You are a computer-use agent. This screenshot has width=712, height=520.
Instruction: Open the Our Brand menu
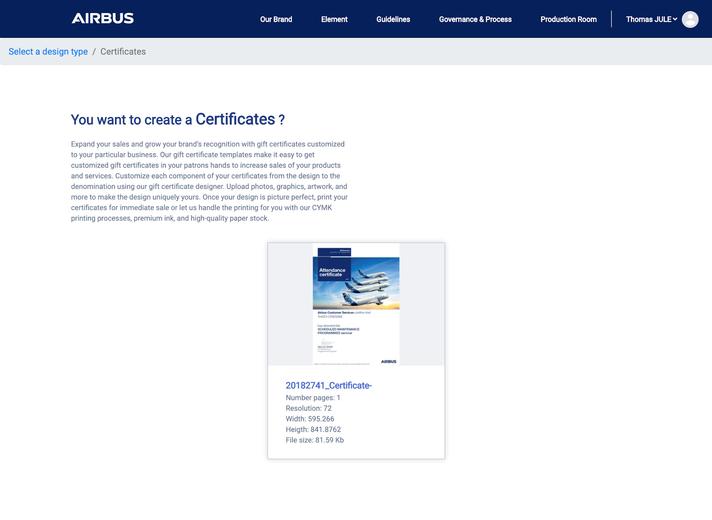point(276,20)
